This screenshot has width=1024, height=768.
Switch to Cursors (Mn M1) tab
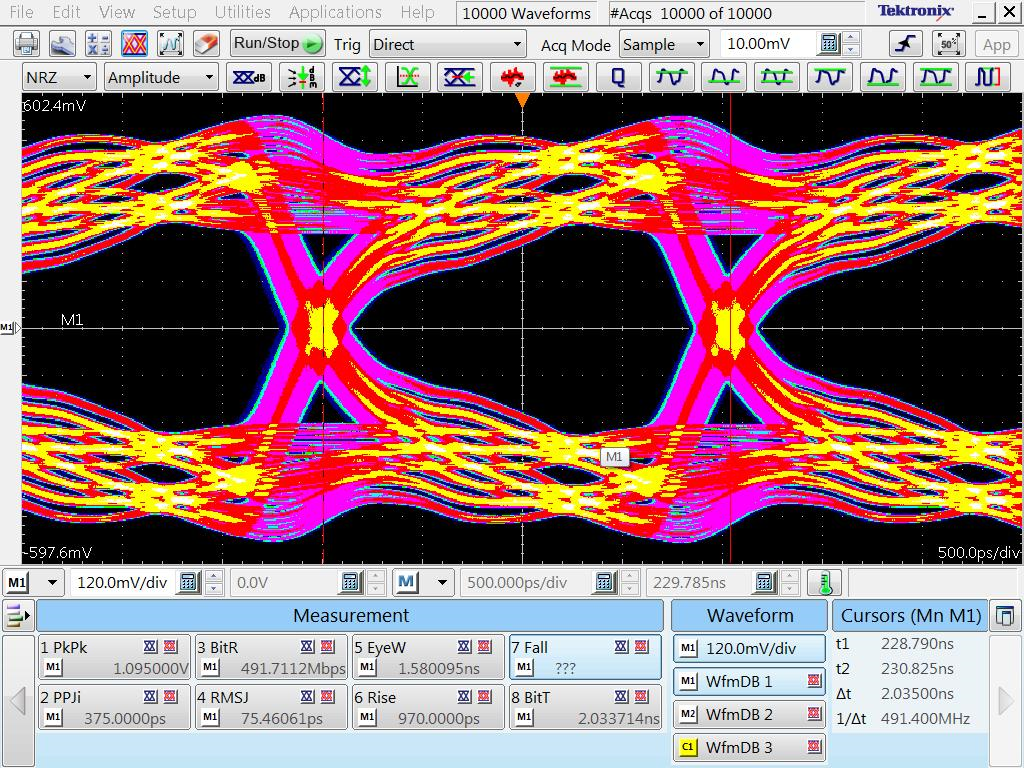(x=910, y=616)
